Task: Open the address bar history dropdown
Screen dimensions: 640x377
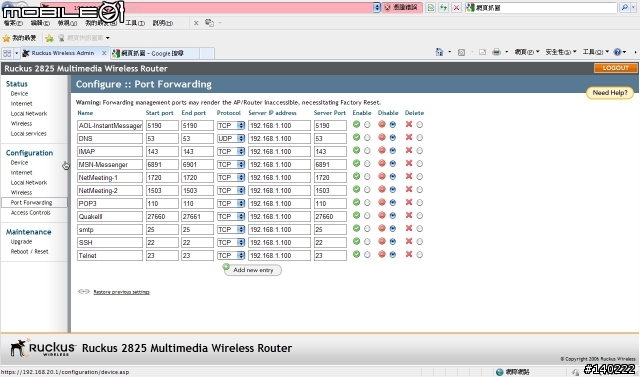Action: (x=377, y=7)
